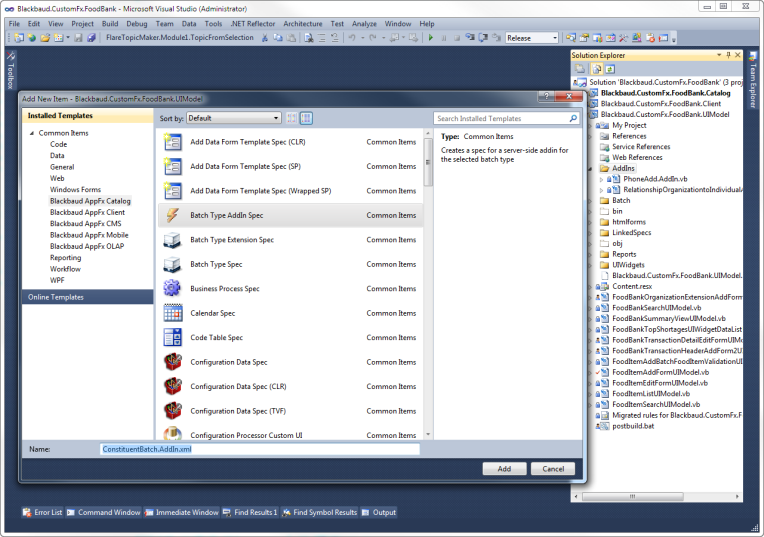This screenshot has height=537, width=764.
Task: Collapse the AddIns folder
Action: [591, 169]
